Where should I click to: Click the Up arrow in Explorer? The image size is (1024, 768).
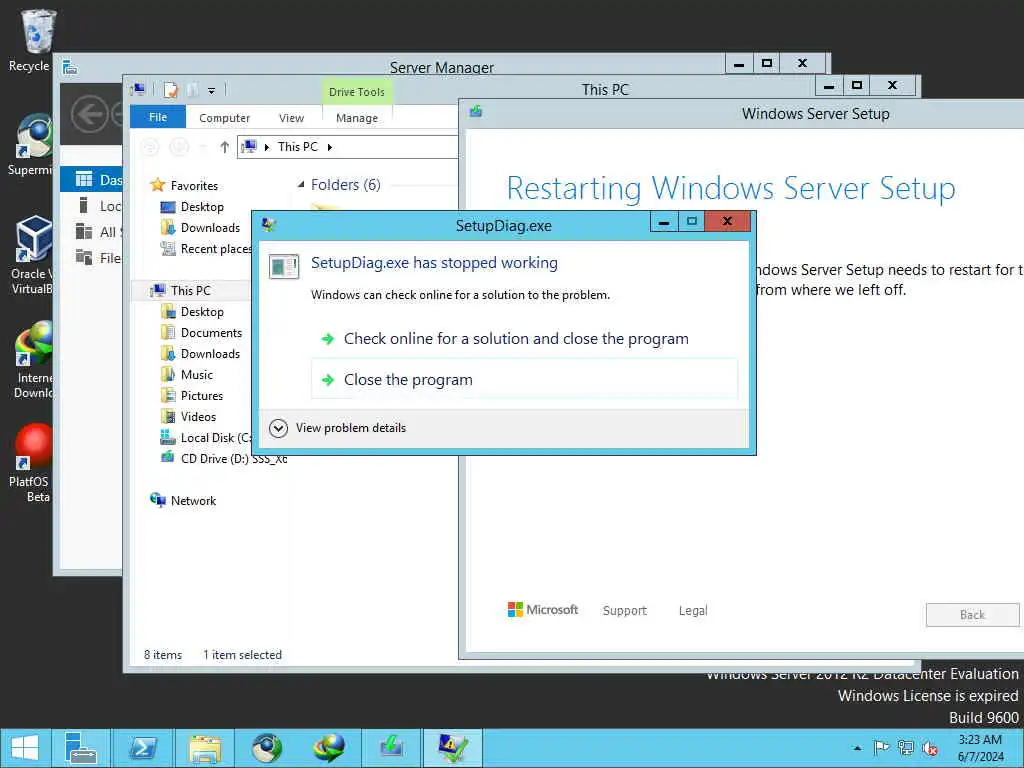pos(224,147)
